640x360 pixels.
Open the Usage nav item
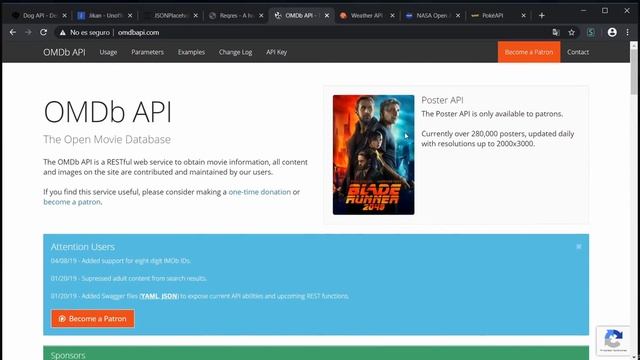point(108,52)
